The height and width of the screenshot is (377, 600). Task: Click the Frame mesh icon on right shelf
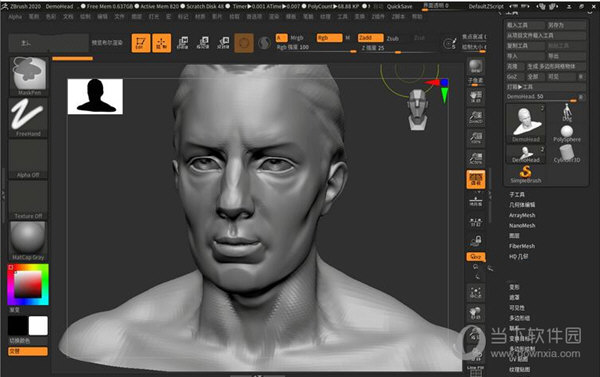click(x=476, y=293)
